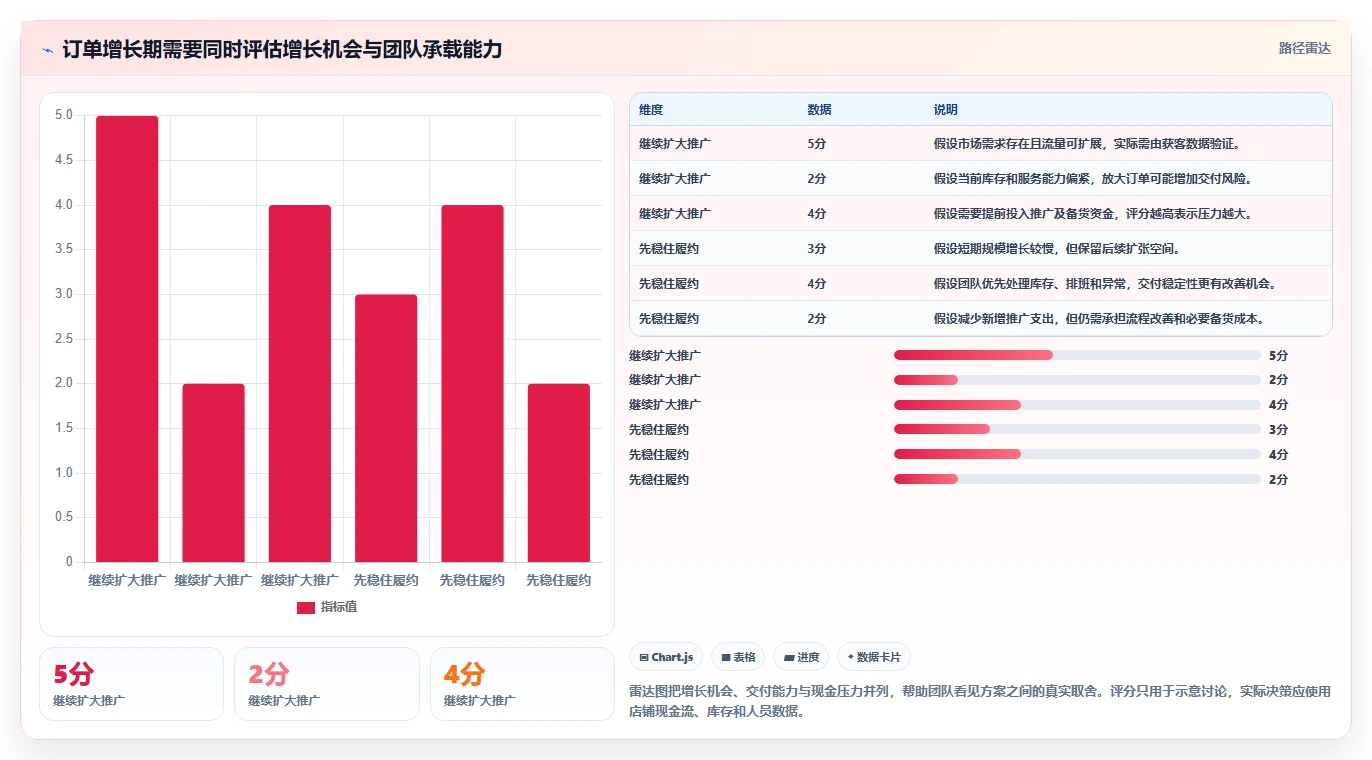
Task: Select the cell 假设需要提前投入推广及备货资金，评分越高表示压力越大。
Action: point(1128,214)
